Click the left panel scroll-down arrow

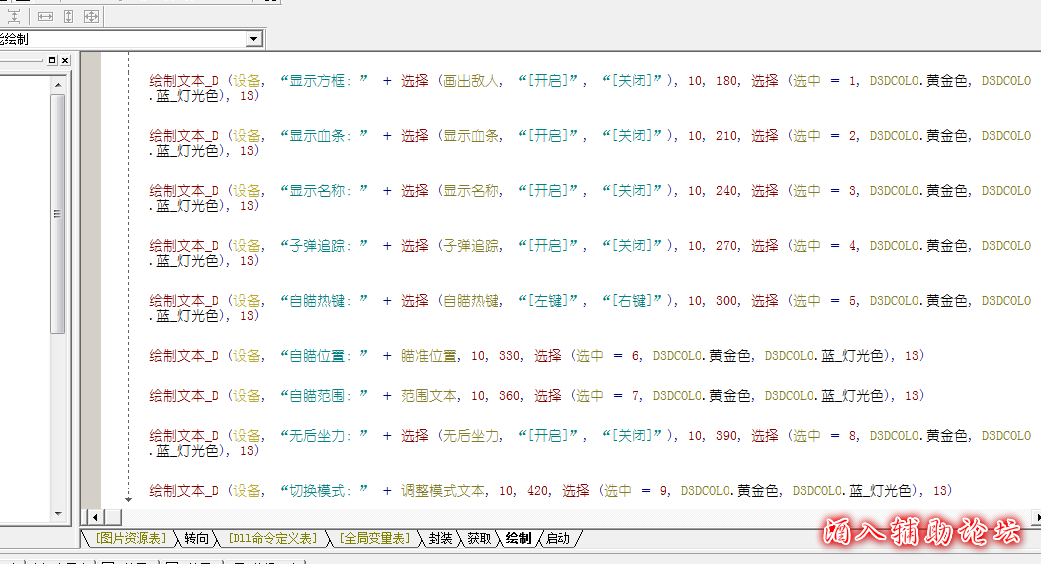click(58, 514)
